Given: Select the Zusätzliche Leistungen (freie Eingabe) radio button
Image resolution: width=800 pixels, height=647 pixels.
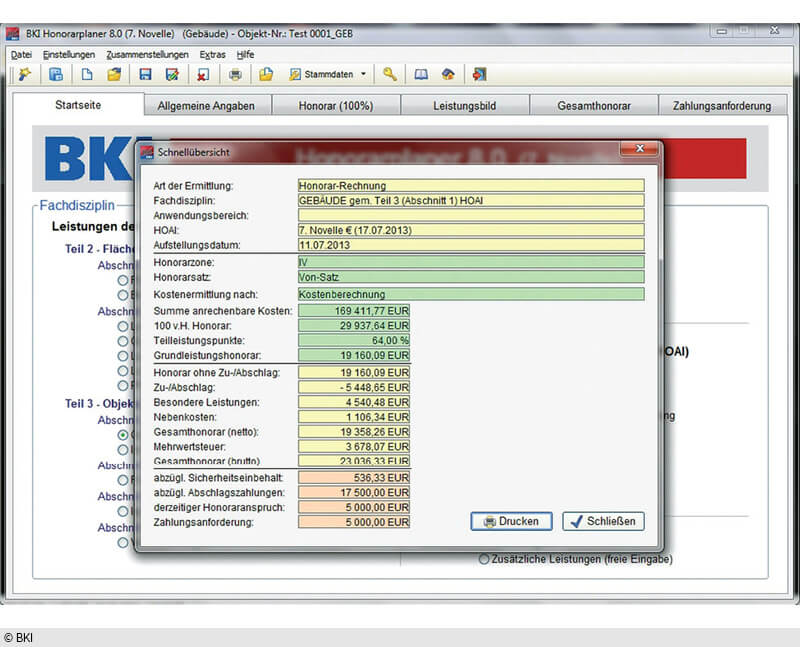Looking at the screenshot, I should tap(484, 559).
